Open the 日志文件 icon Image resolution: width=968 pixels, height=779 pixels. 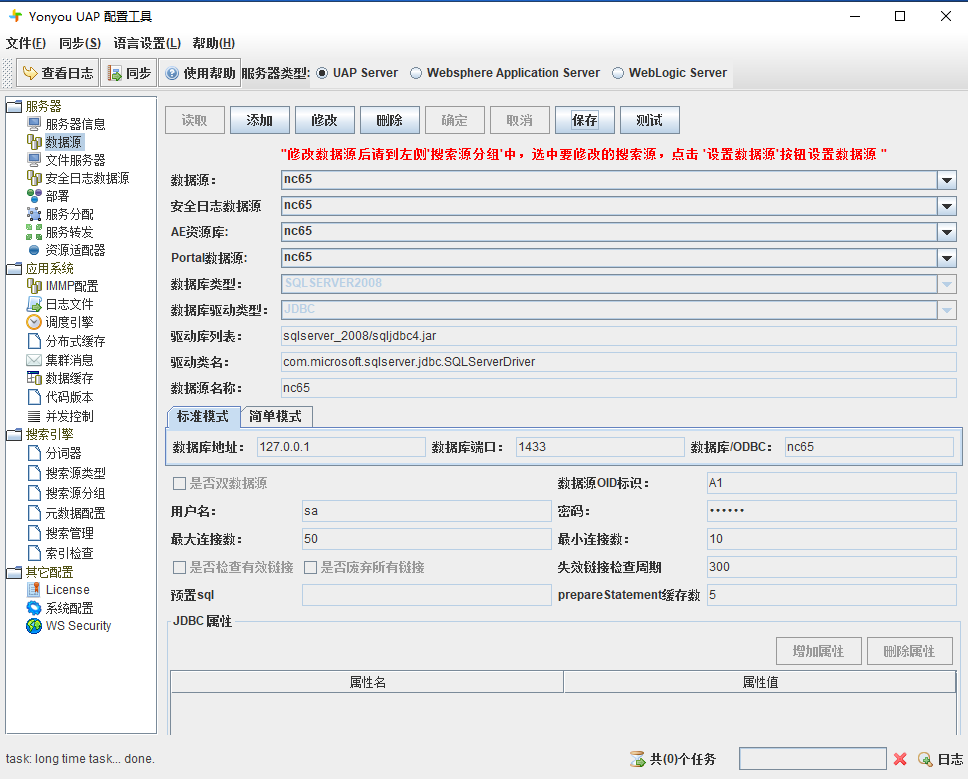click(34, 304)
